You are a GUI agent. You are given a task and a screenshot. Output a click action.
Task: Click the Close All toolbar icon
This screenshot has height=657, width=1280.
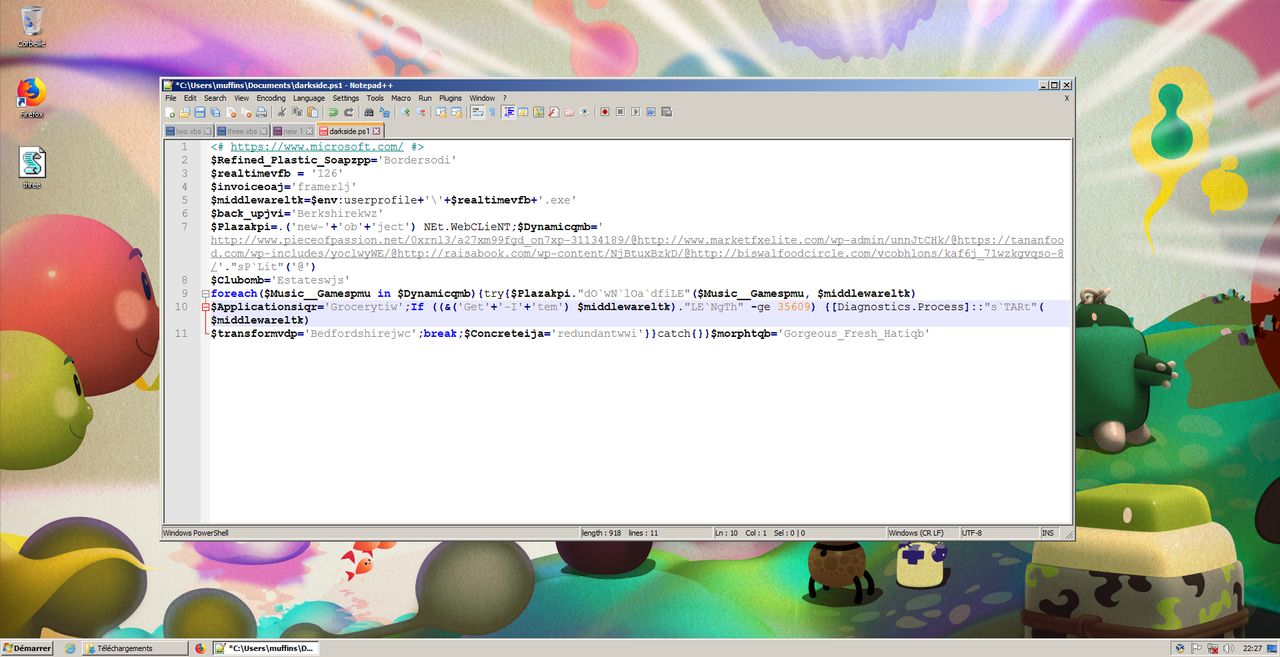[x=246, y=112]
